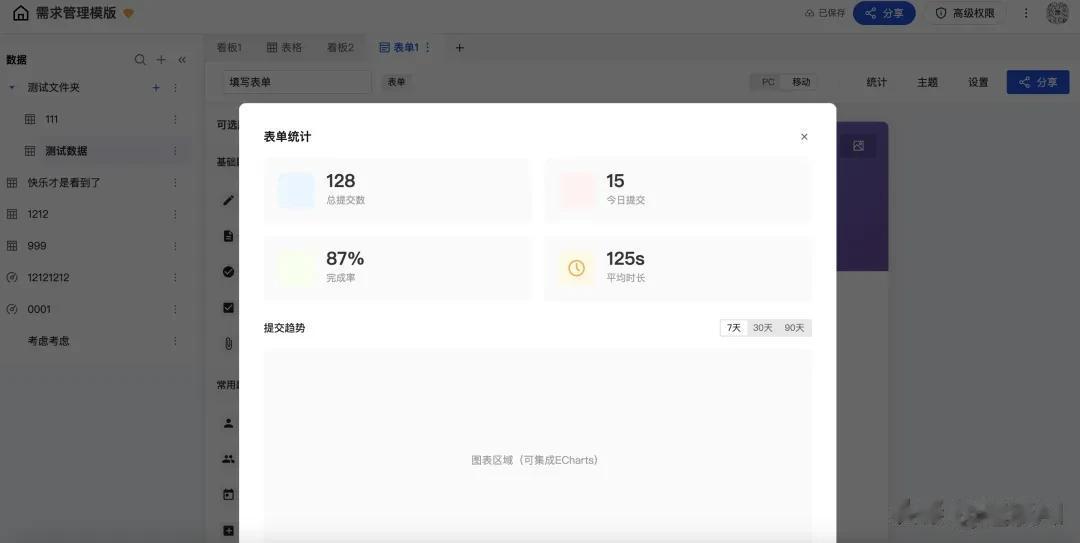Search in the 数据 sidebar
1080x543 pixels.
(140, 60)
